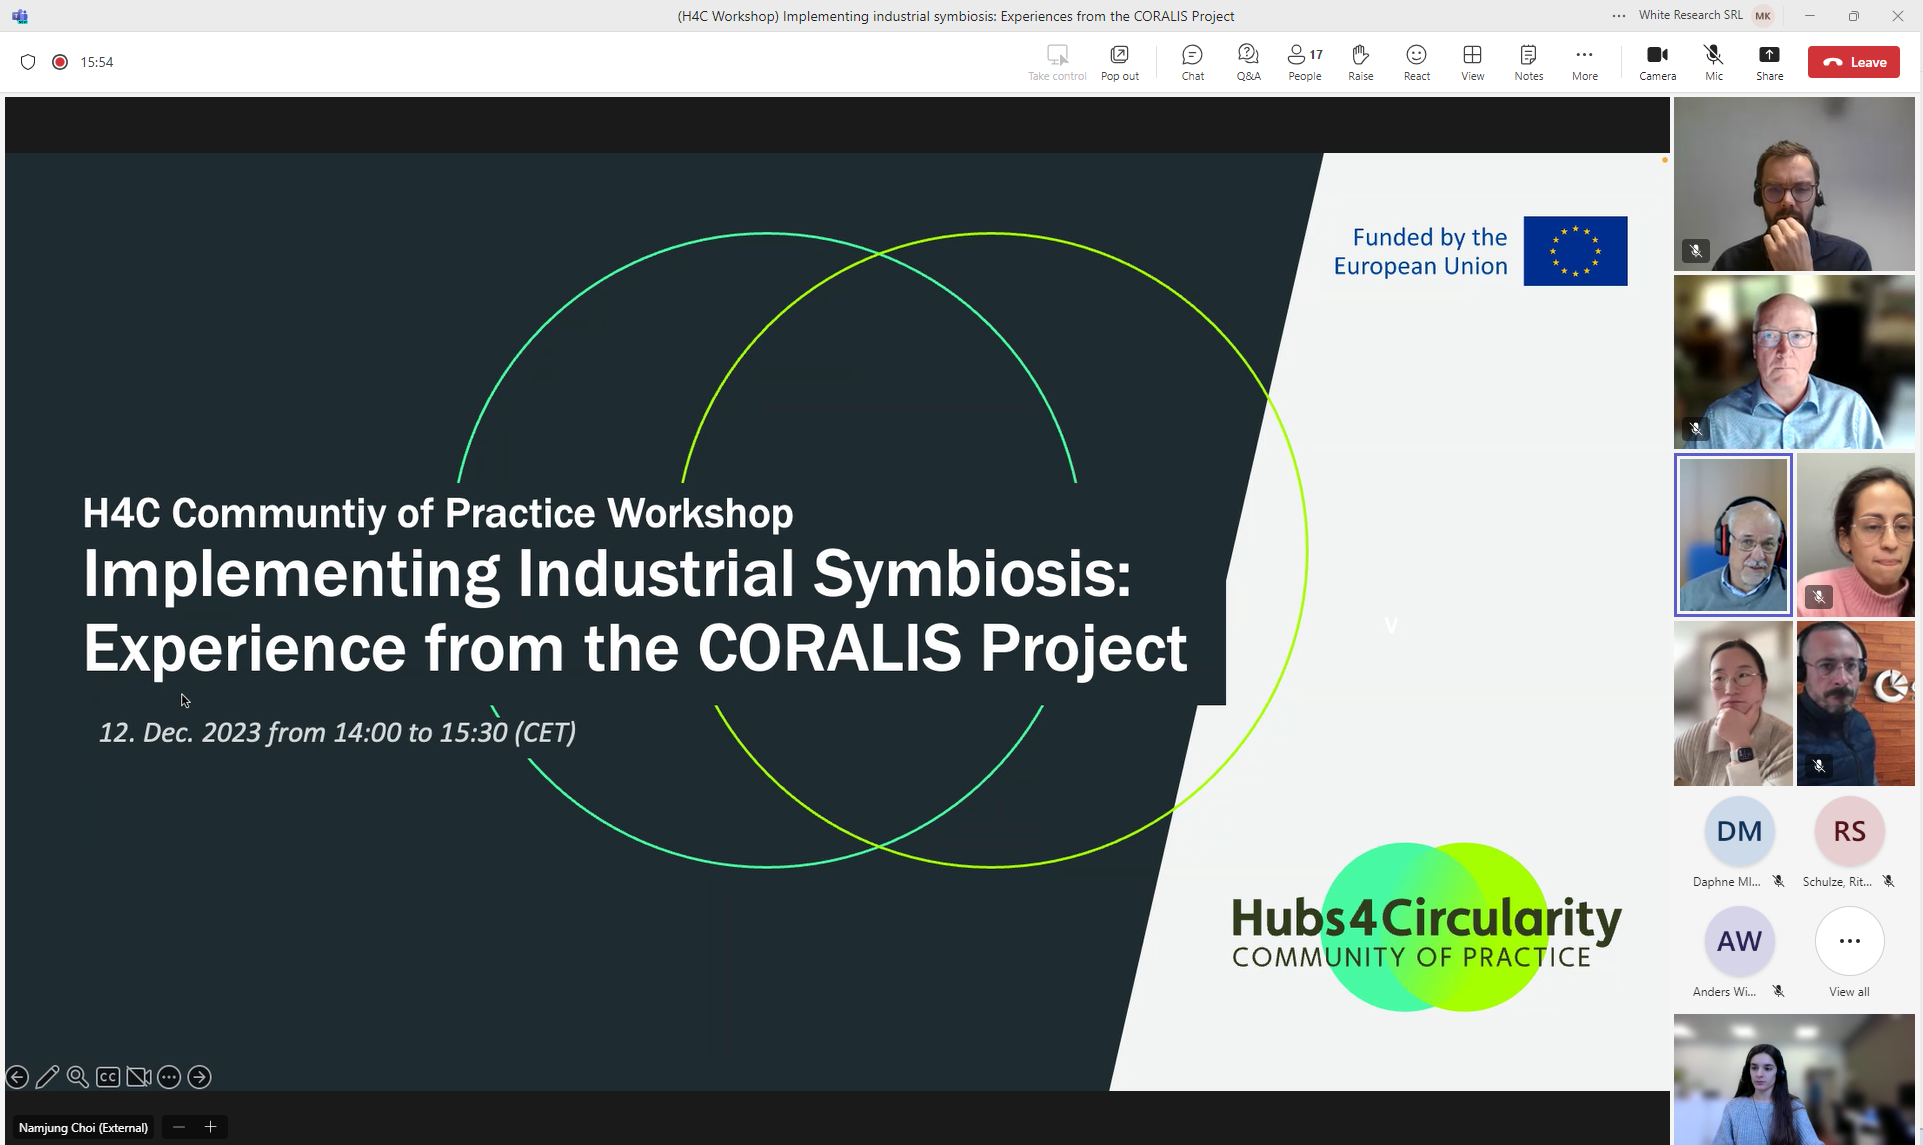Open the slide zoom magnifier
1923x1145 pixels.
point(77,1077)
